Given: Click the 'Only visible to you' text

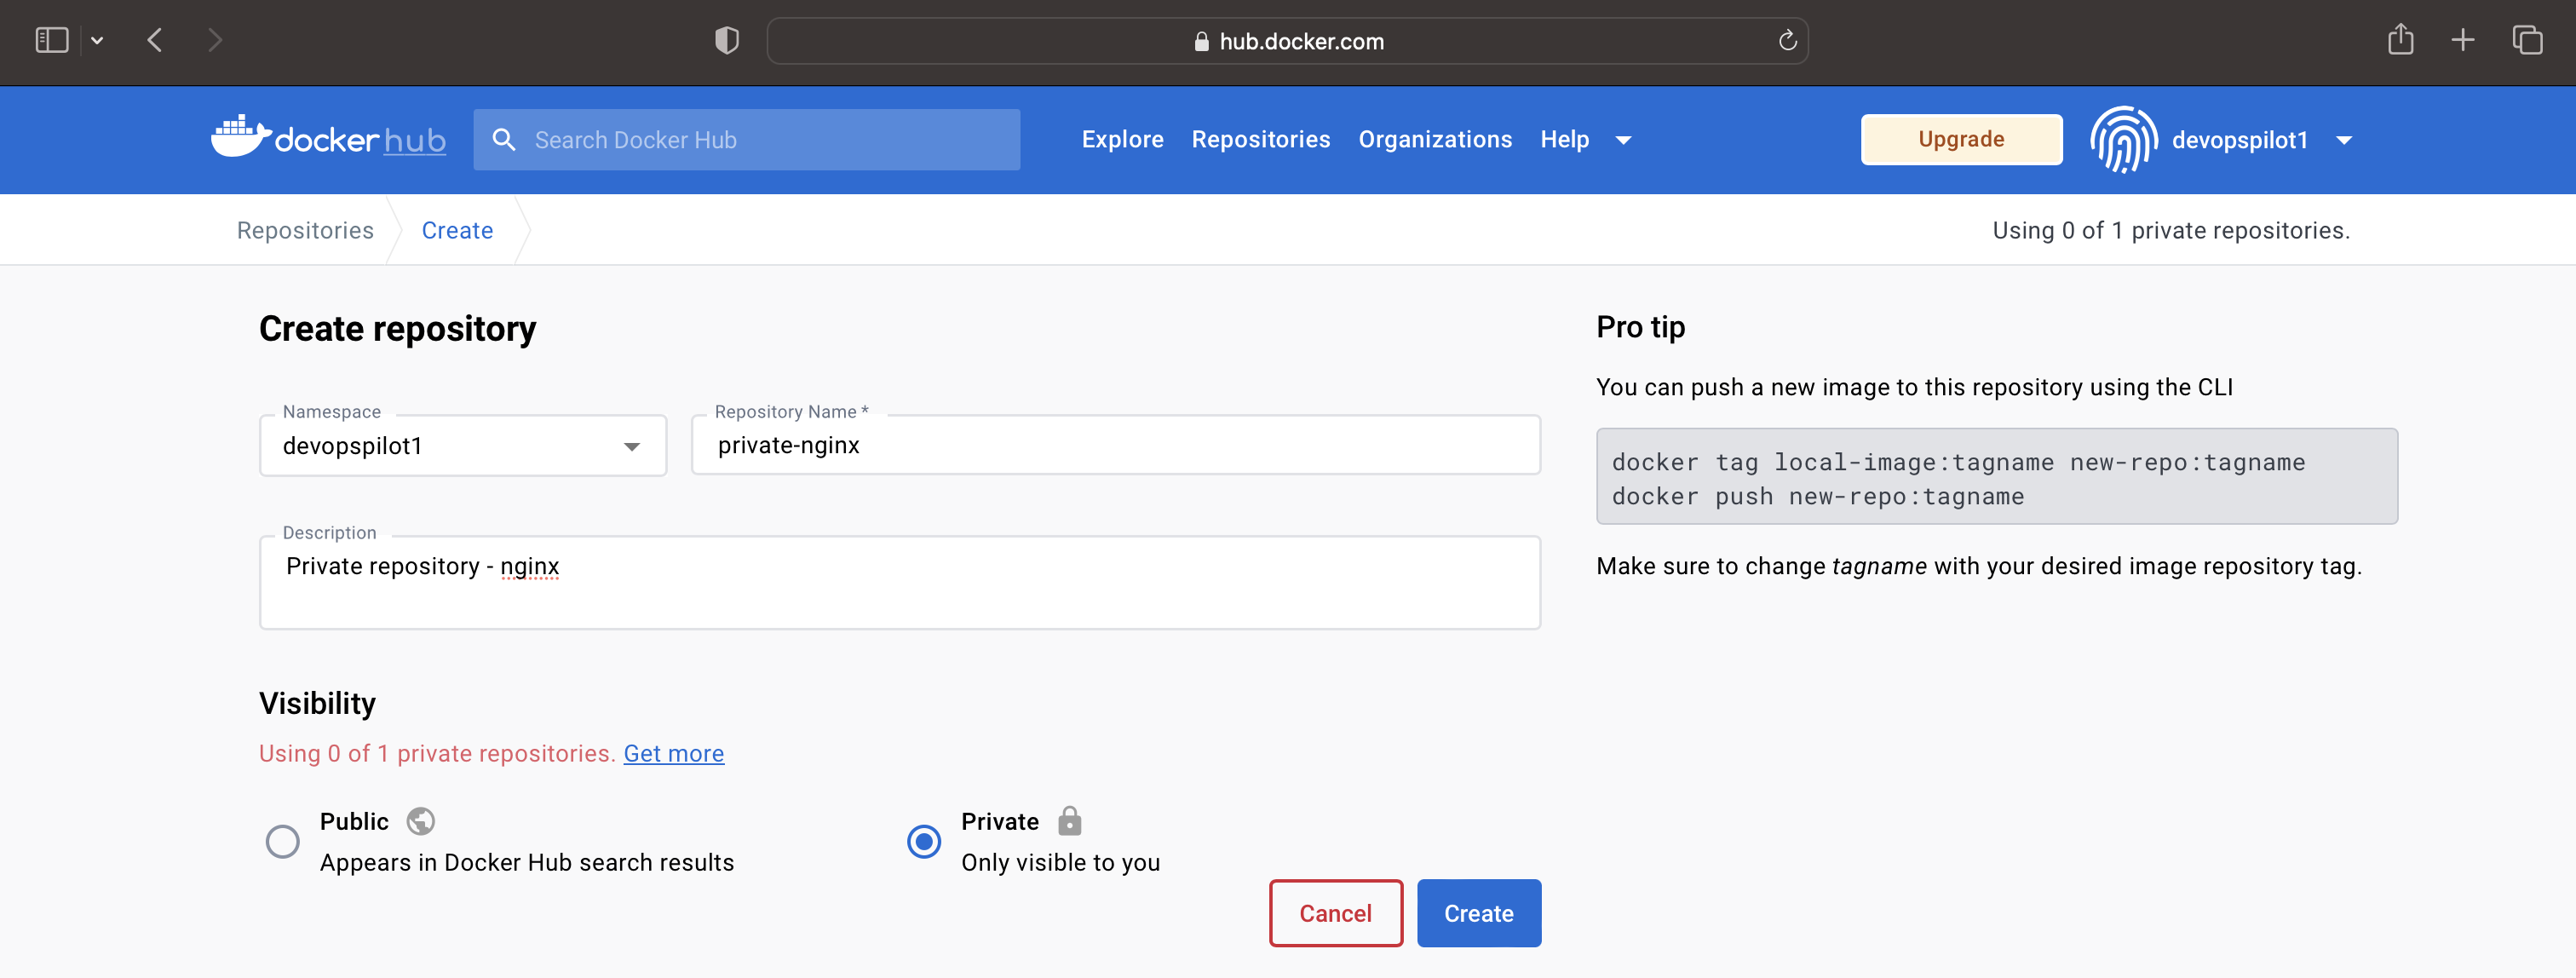Looking at the screenshot, I should [1060, 862].
